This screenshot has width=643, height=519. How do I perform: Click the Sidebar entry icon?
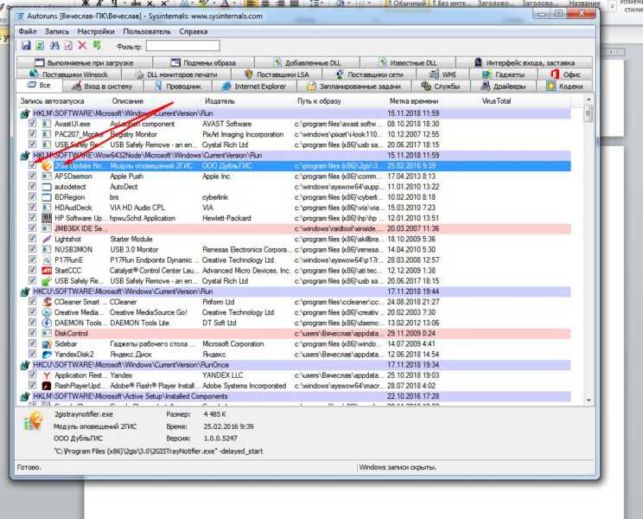point(46,344)
